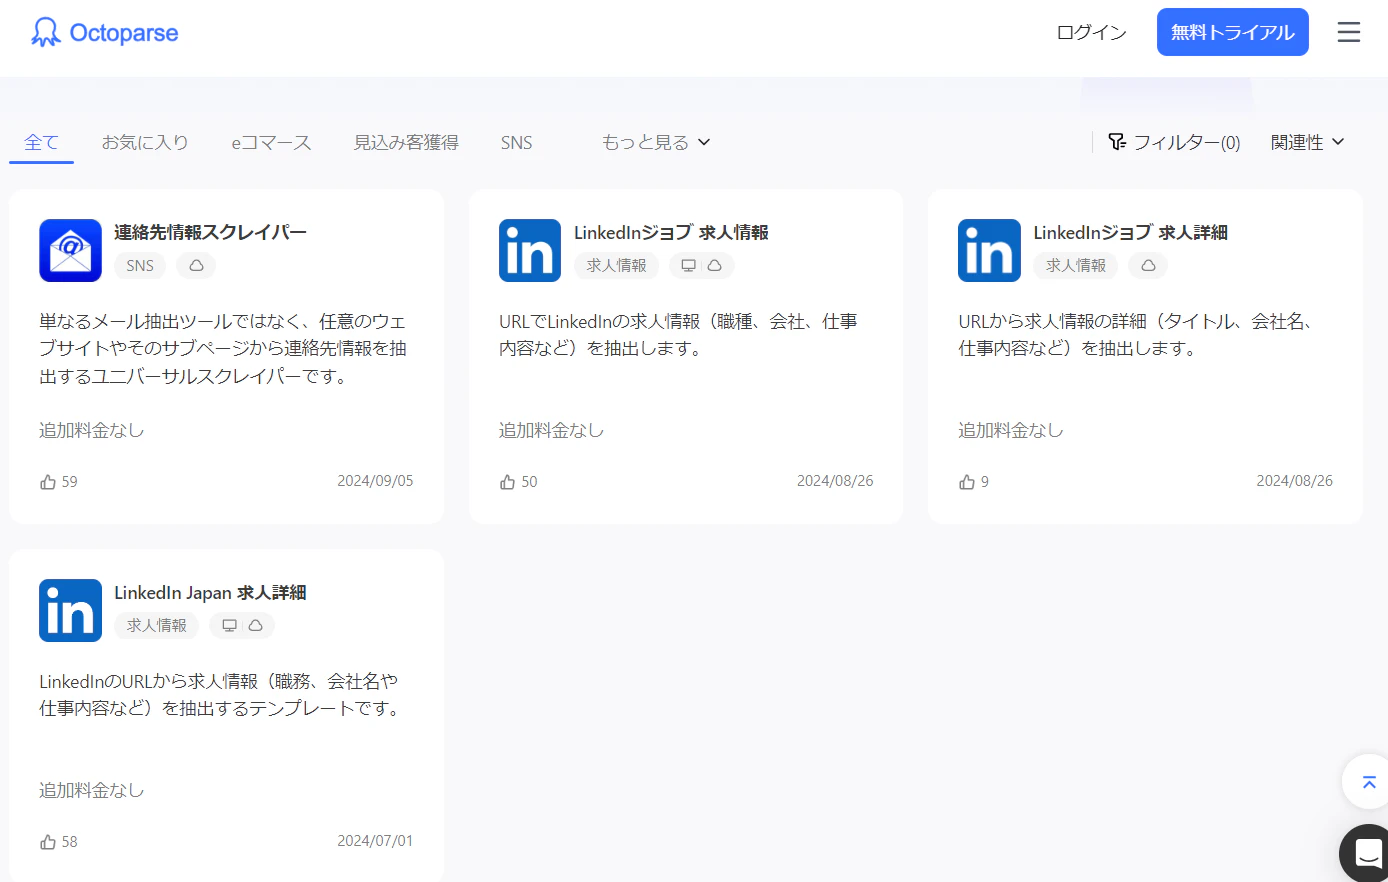Click LinkedIn logo on LinkedInジョブ 求人詳細

coord(989,250)
